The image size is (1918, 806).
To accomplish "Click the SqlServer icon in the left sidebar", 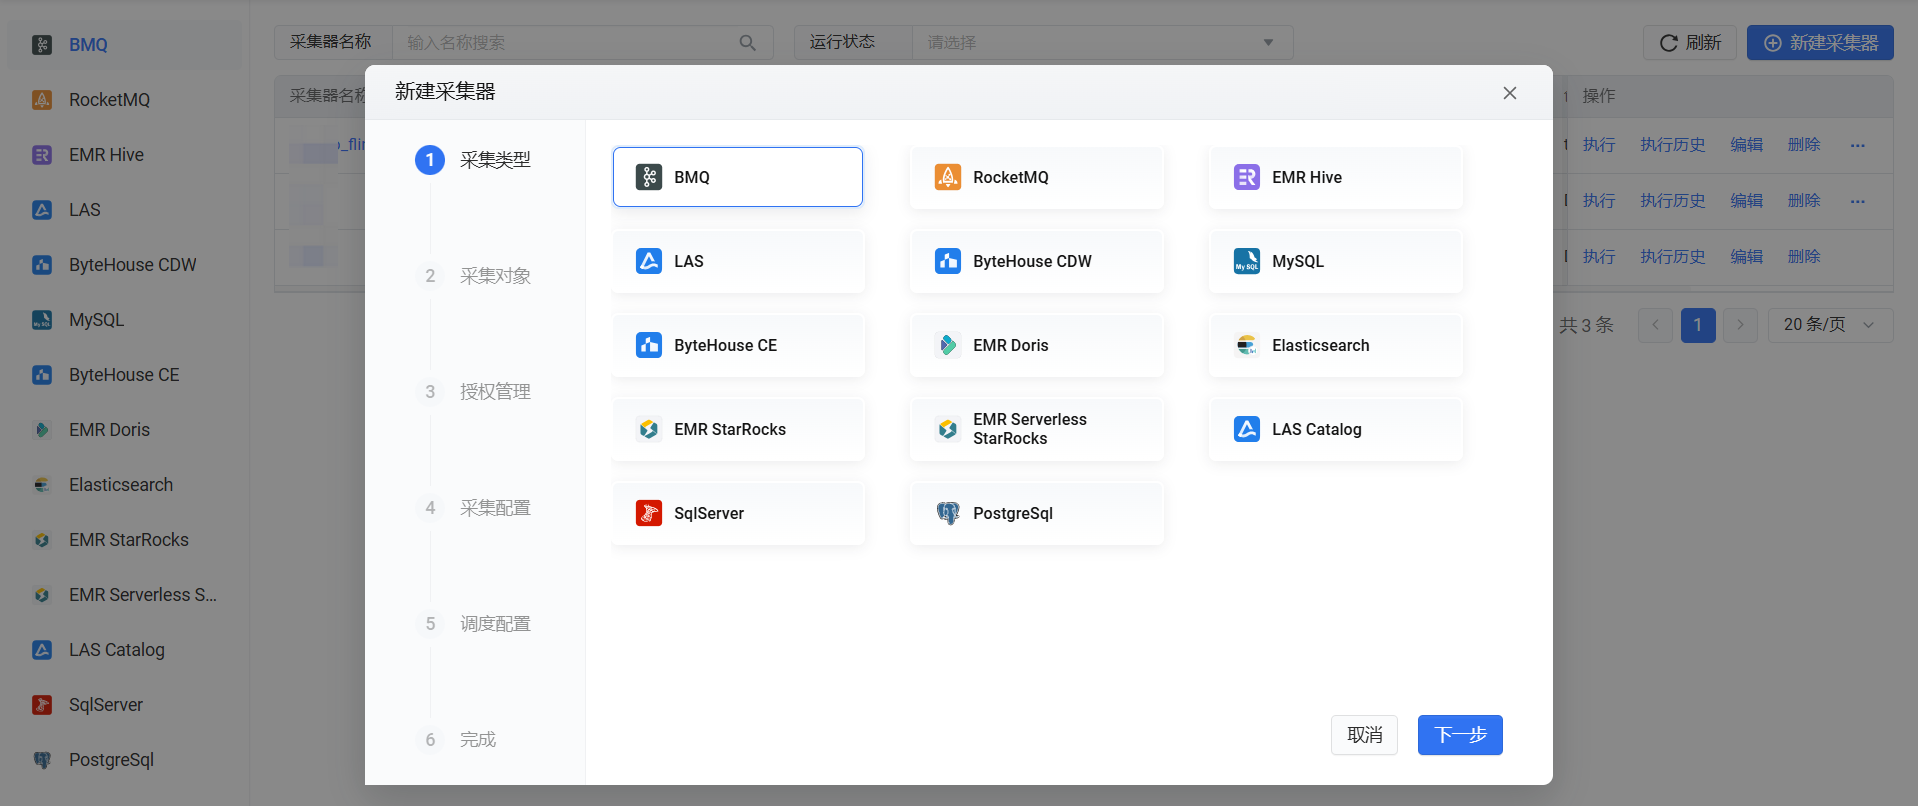I will (42, 705).
